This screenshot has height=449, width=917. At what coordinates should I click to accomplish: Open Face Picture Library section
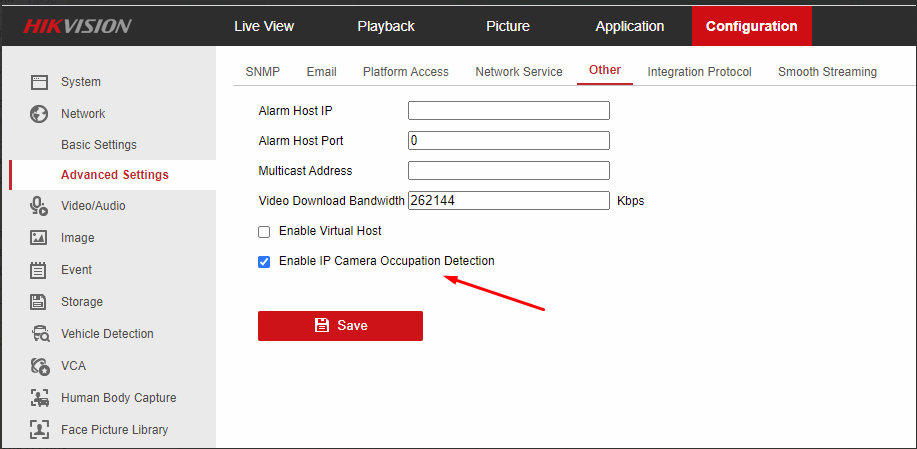coord(115,430)
